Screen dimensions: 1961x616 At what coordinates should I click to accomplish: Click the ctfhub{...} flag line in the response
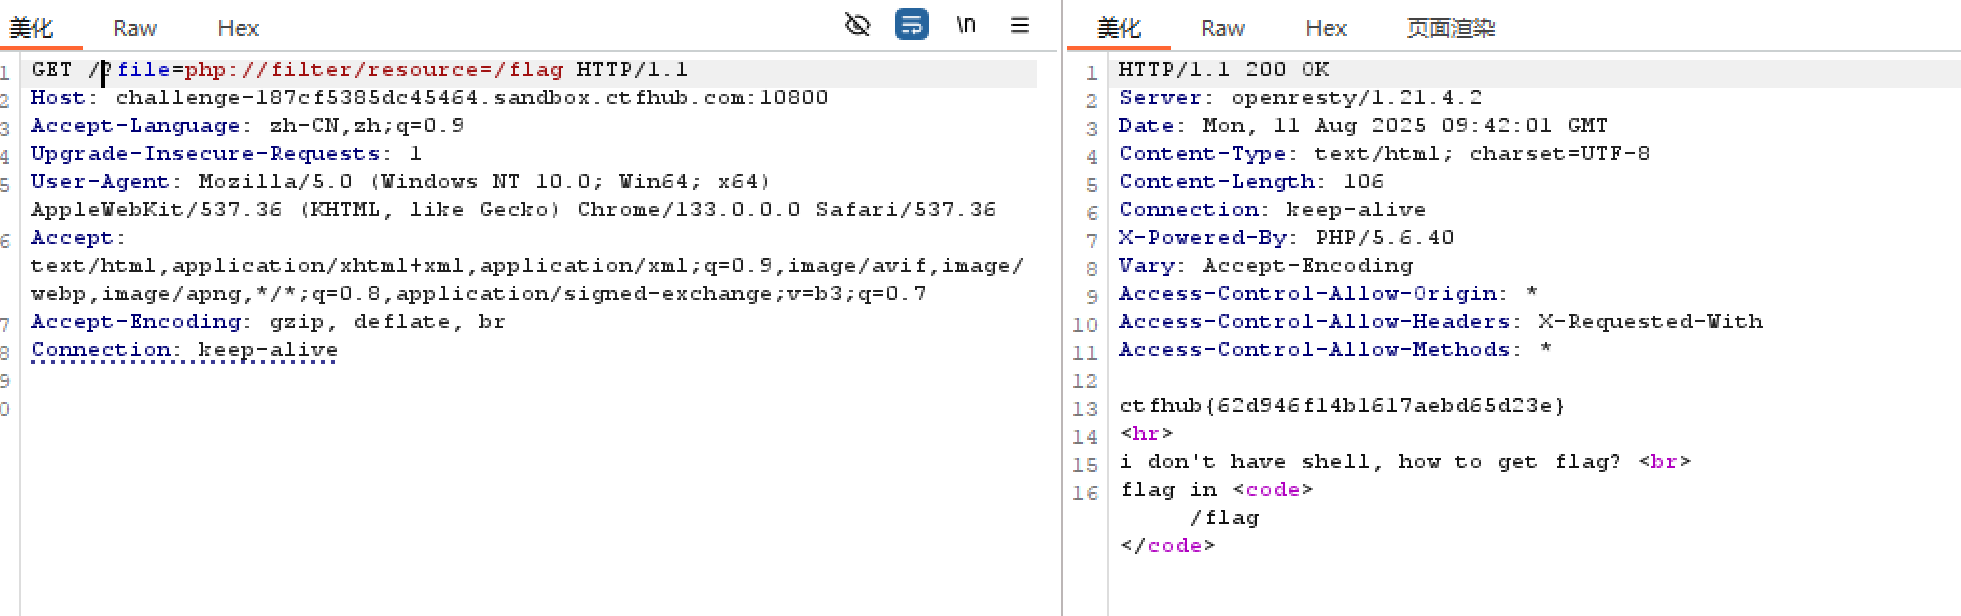(x=1343, y=406)
